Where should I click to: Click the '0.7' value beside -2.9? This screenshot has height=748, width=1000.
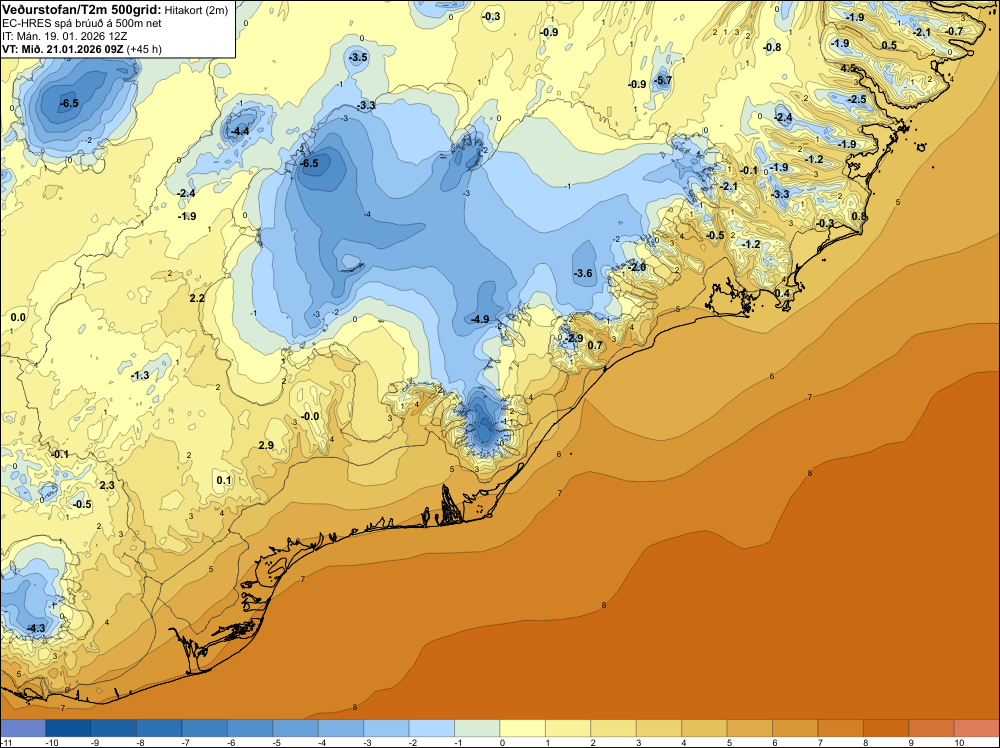595,346
